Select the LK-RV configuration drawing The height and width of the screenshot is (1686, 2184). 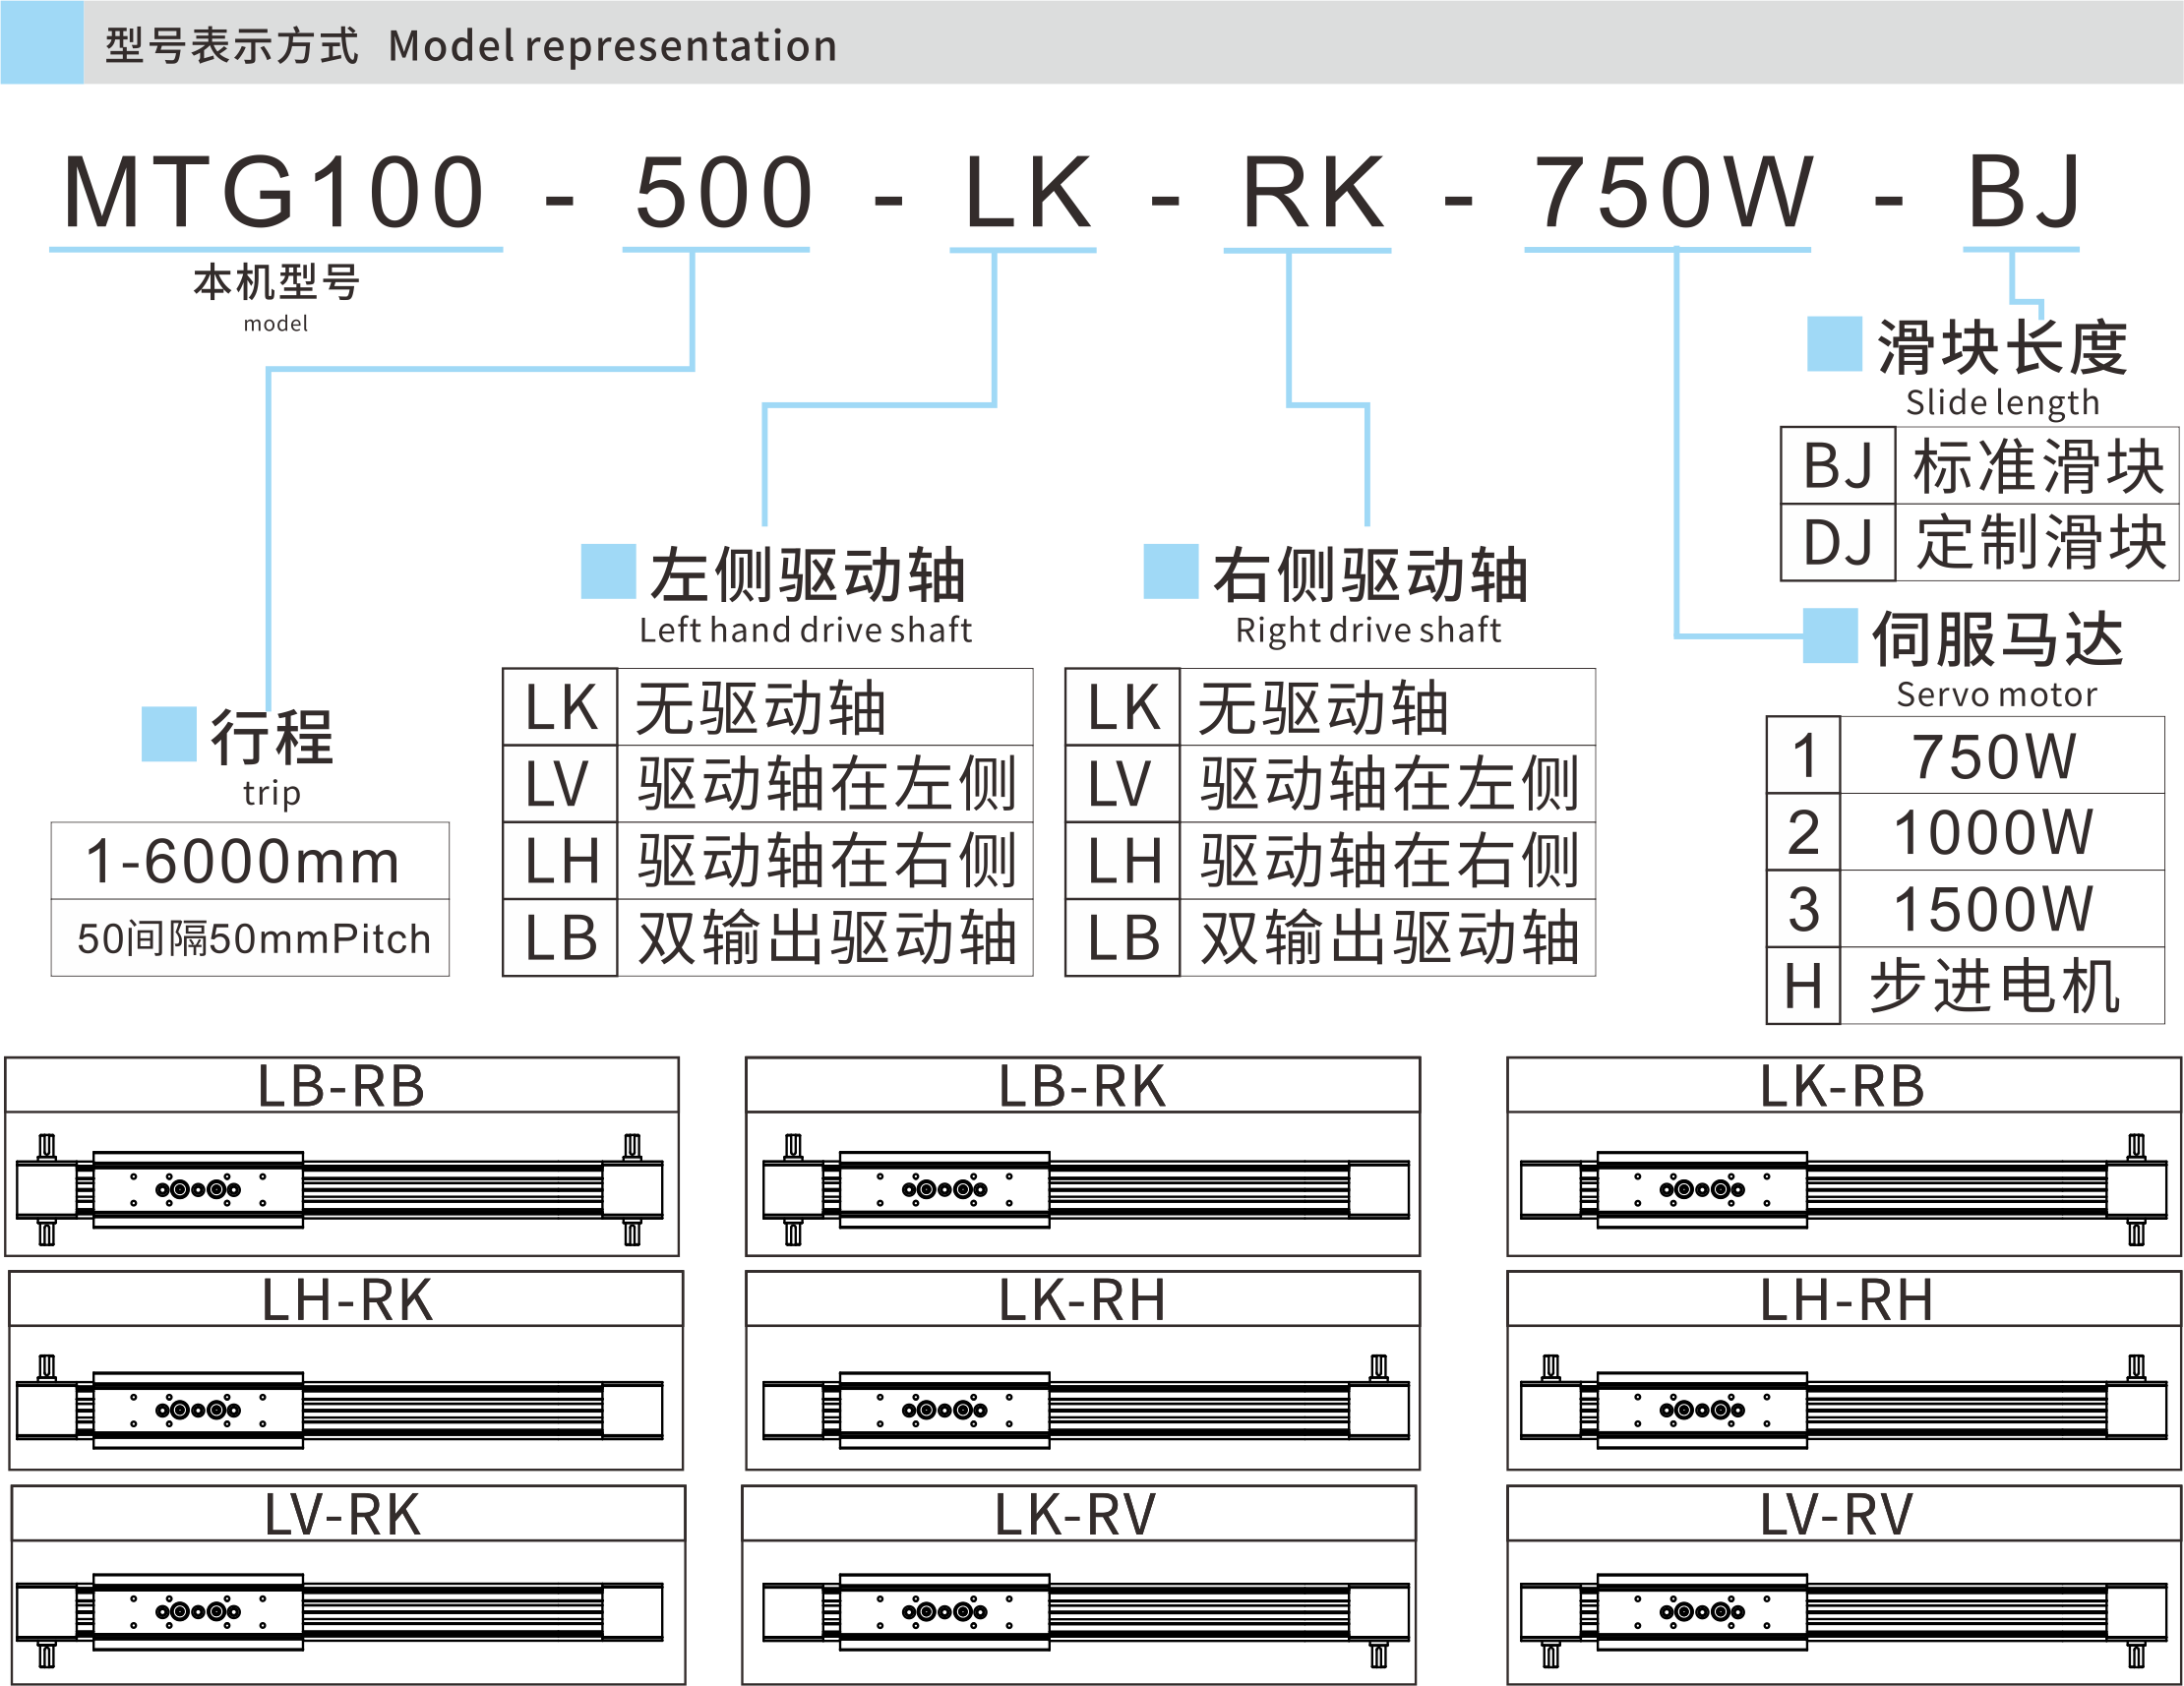[x=1084, y=1612]
